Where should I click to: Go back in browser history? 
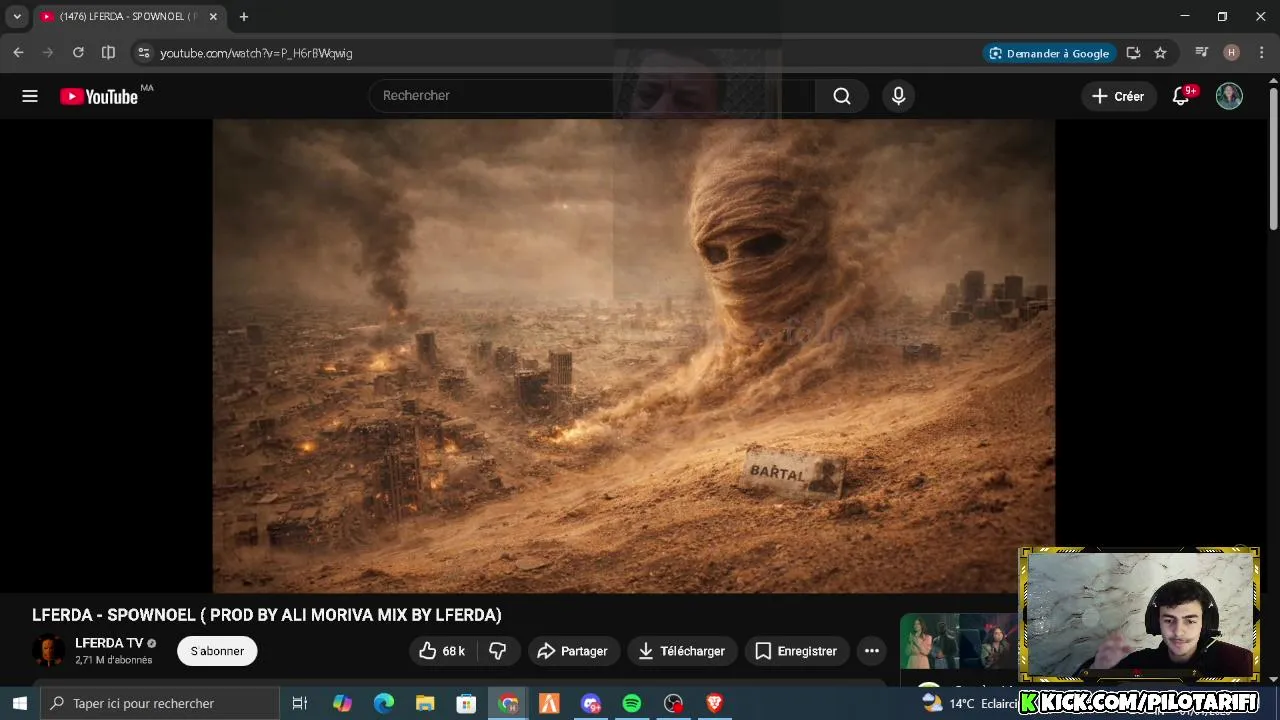[18, 53]
